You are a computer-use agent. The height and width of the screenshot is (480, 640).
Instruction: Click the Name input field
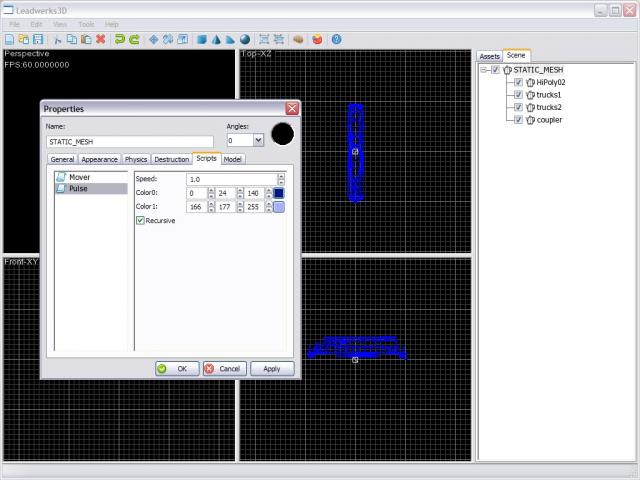[130, 142]
